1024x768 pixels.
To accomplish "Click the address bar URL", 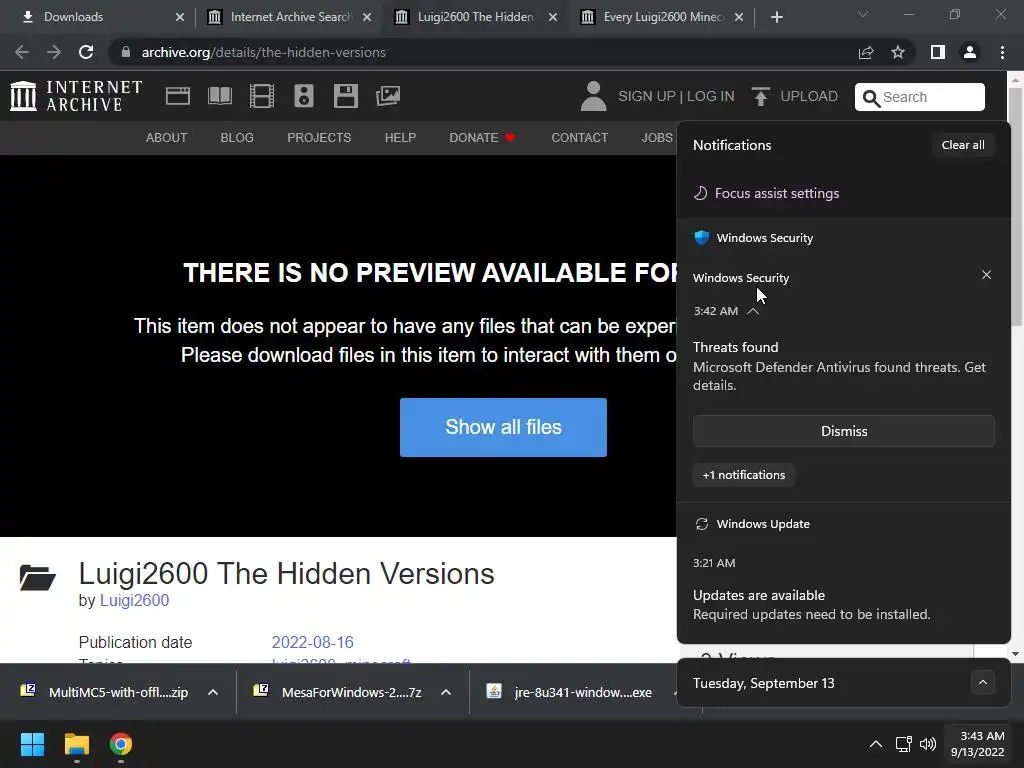I will 263,52.
